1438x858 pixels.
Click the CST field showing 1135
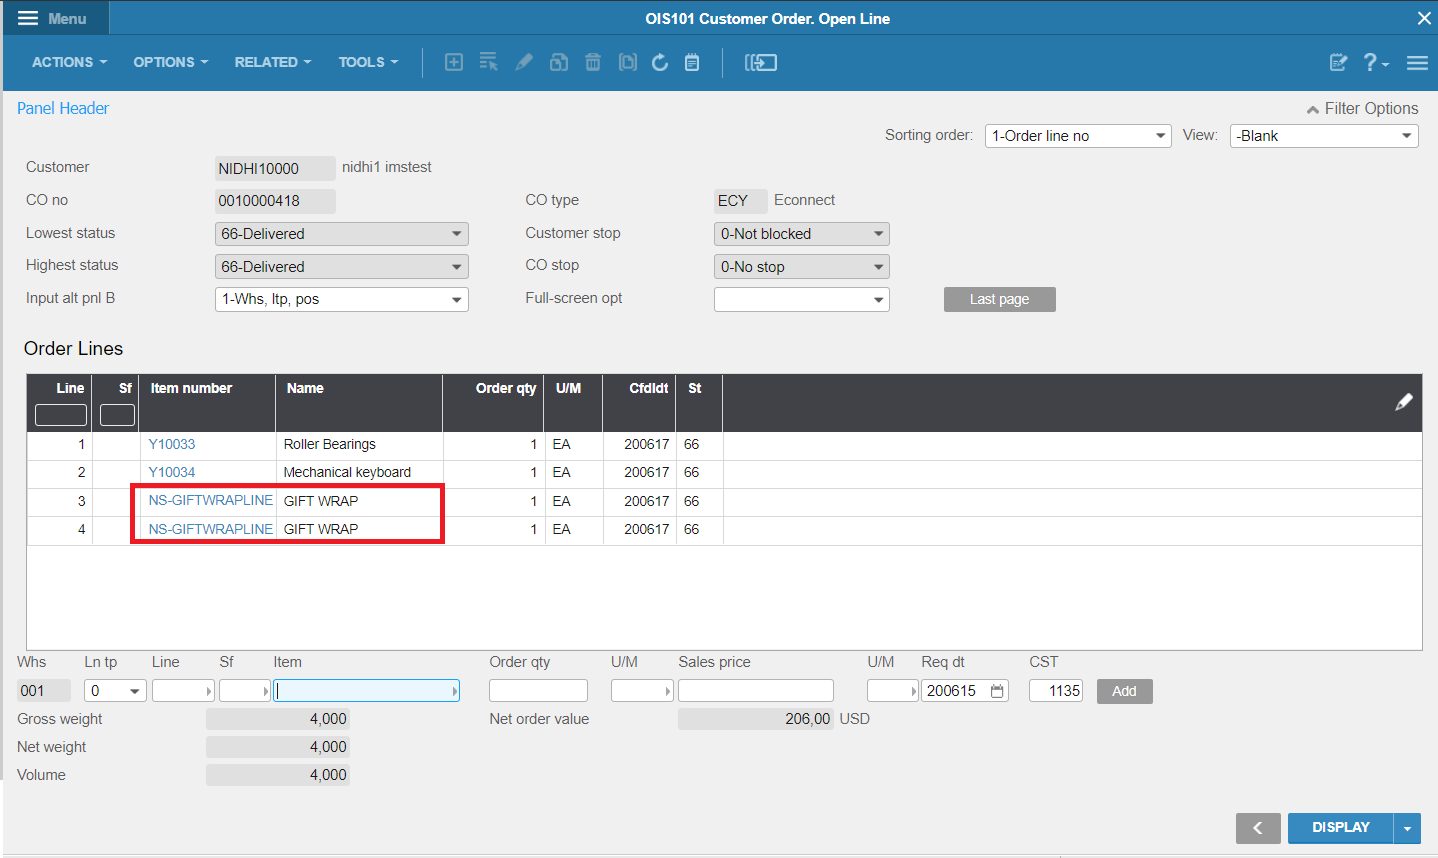pos(1056,691)
